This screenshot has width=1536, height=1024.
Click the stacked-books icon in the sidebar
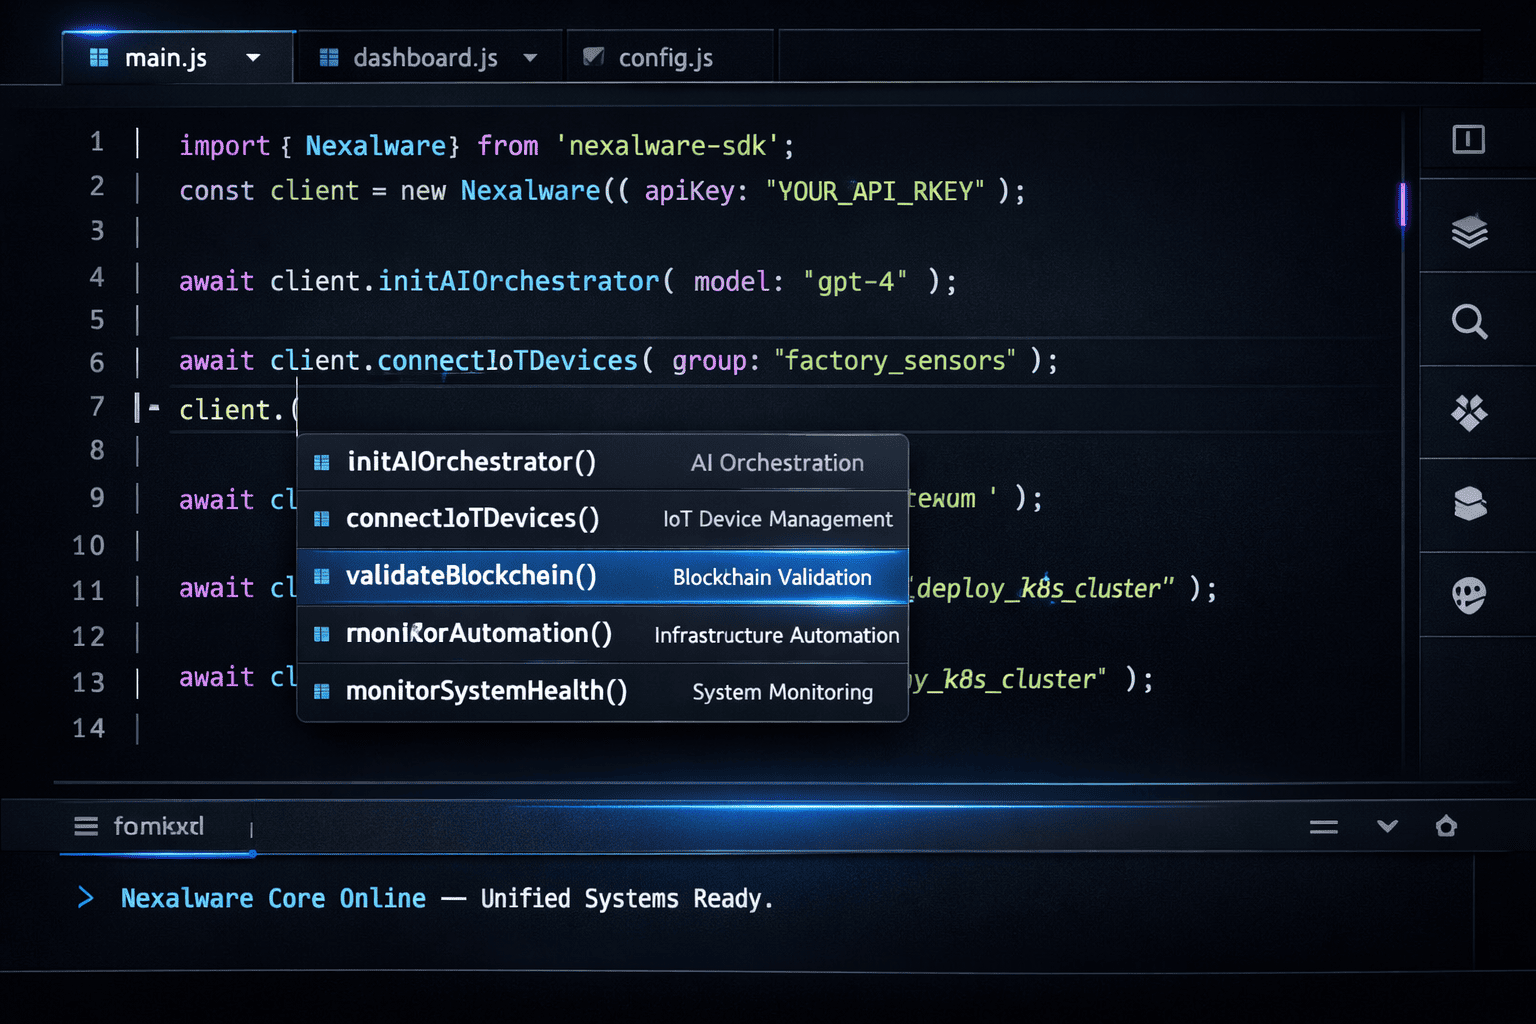point(1467,505)
